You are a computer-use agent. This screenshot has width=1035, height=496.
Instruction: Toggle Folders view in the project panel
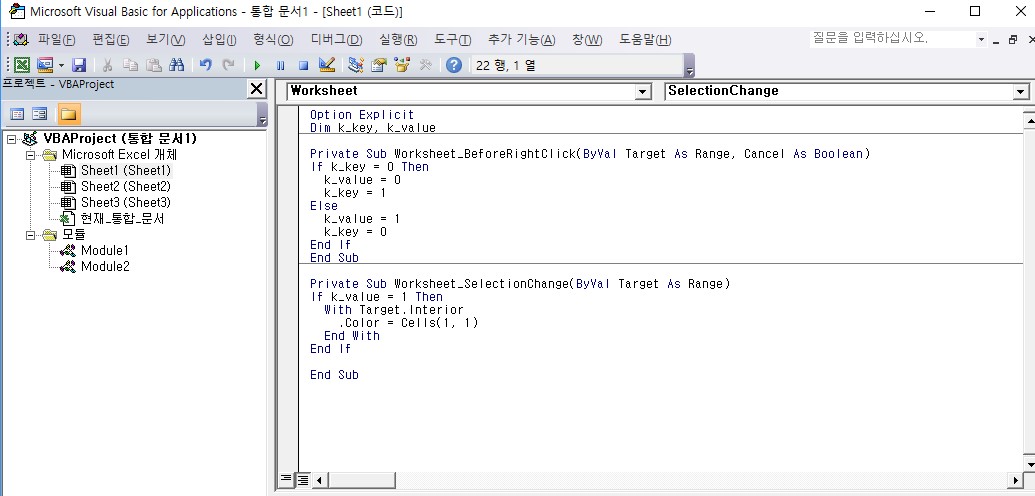pyautogui.click(x=68, y=113)
